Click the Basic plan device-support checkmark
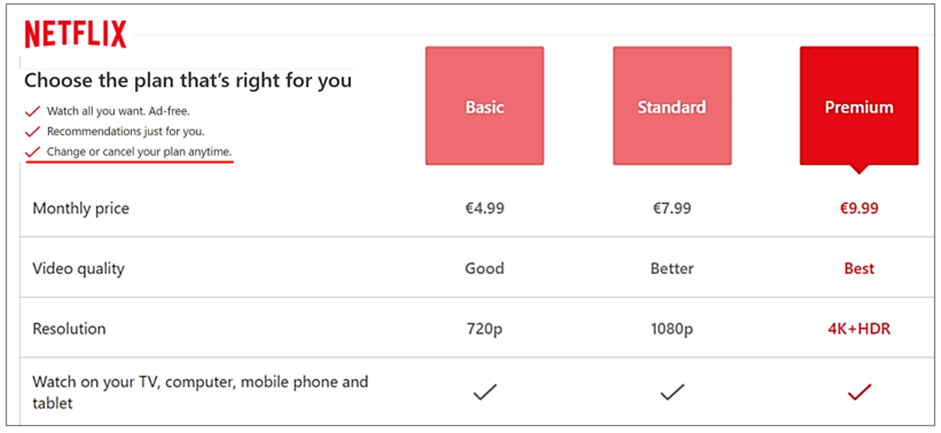 point(484,393)
